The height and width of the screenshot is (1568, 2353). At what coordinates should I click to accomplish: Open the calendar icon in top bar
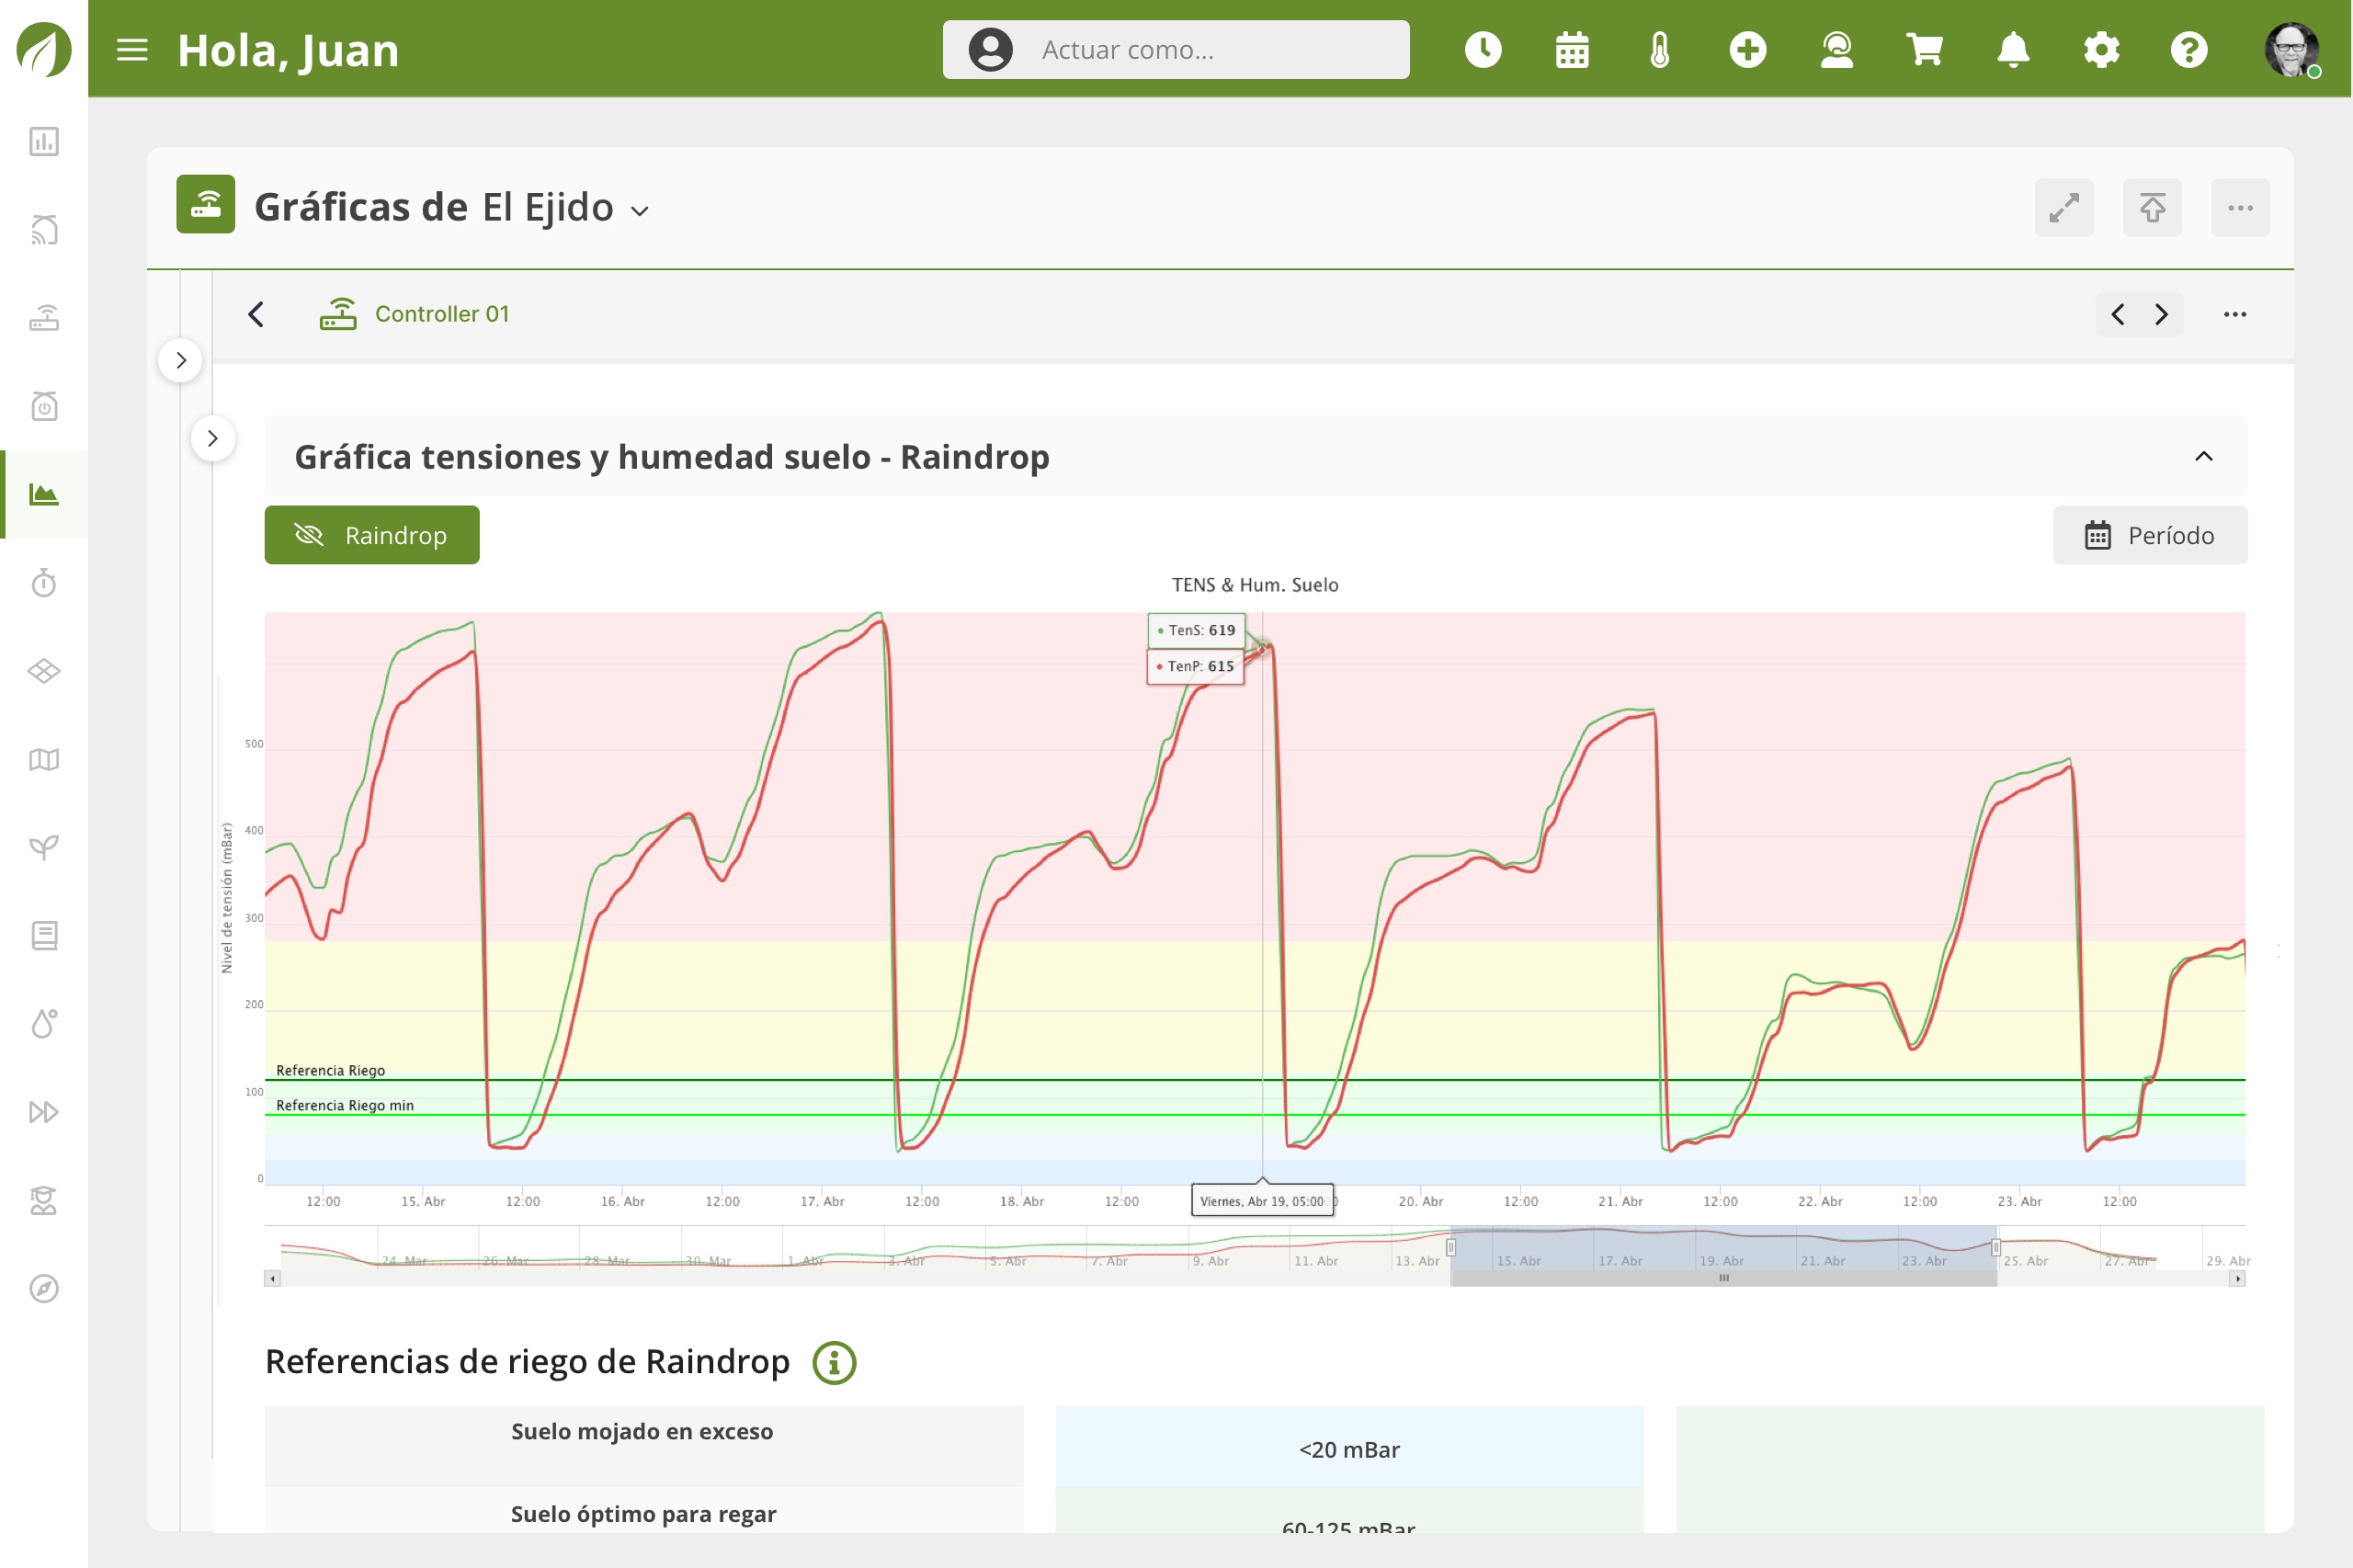(x=1572, y=50)
